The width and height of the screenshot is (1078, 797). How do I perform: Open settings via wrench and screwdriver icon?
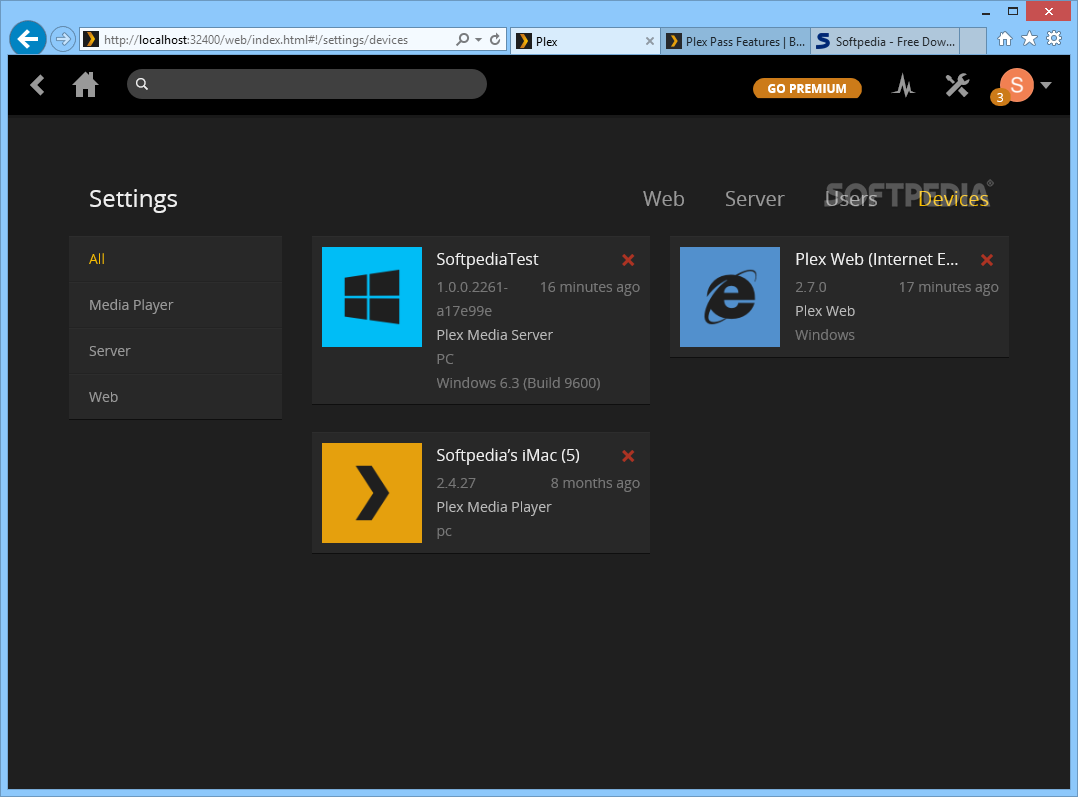click(x=956, y=85)
